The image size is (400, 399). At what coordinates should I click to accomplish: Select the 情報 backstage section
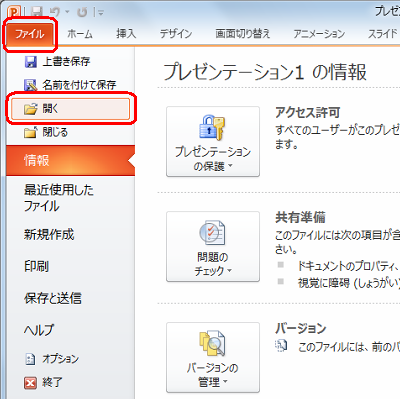[71, 160]
